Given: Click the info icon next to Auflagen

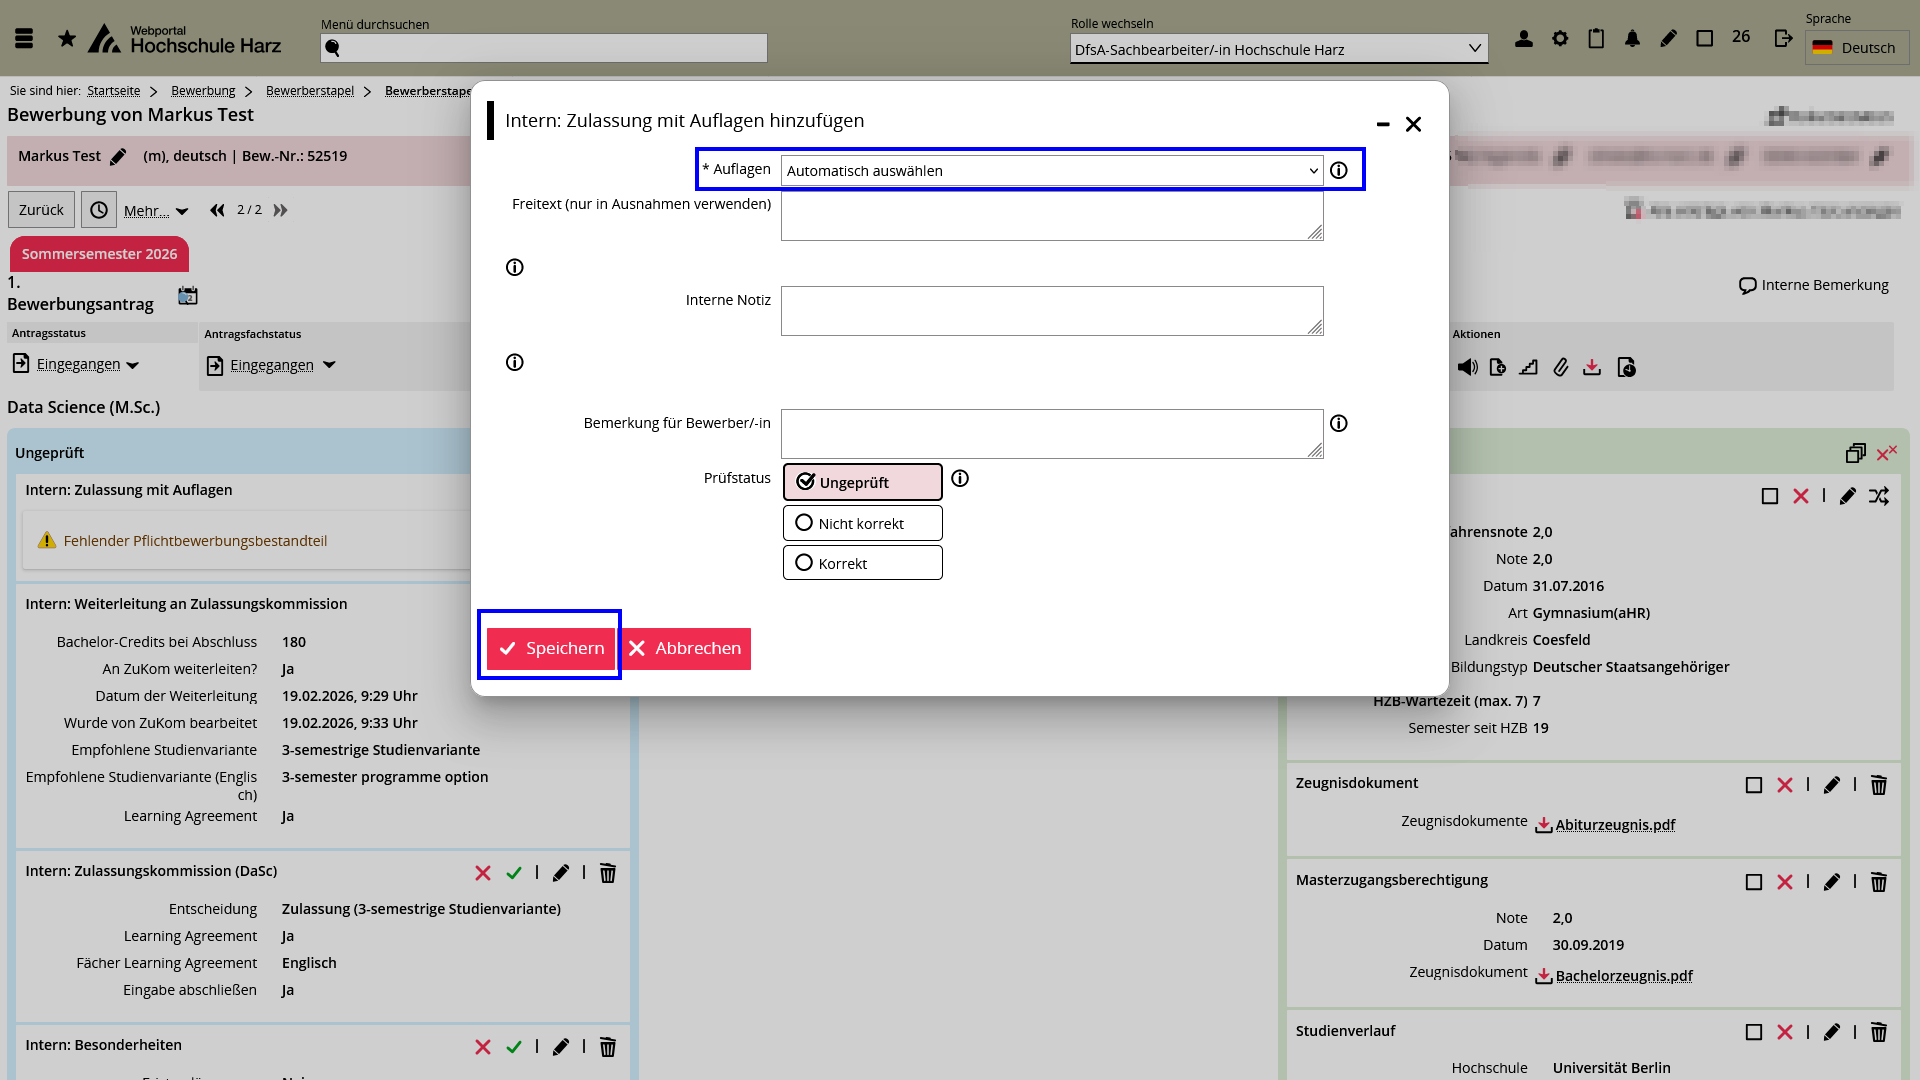Looking at the screenshot, I should tap(1339, 171).
